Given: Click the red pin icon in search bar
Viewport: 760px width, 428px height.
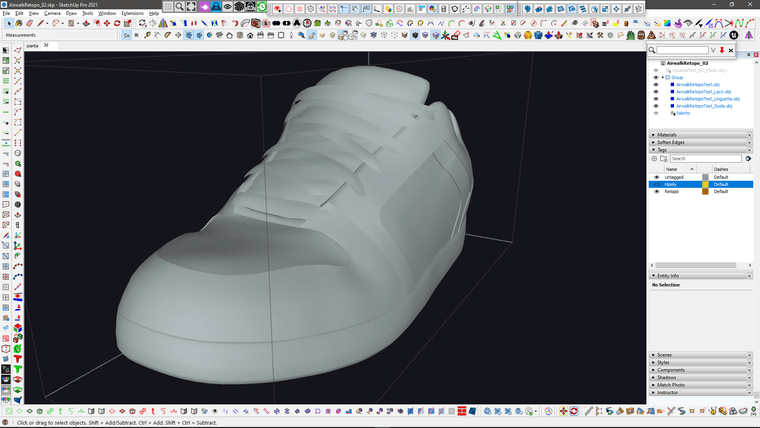Looking at the screenshot, I should [x=722, y=50].
